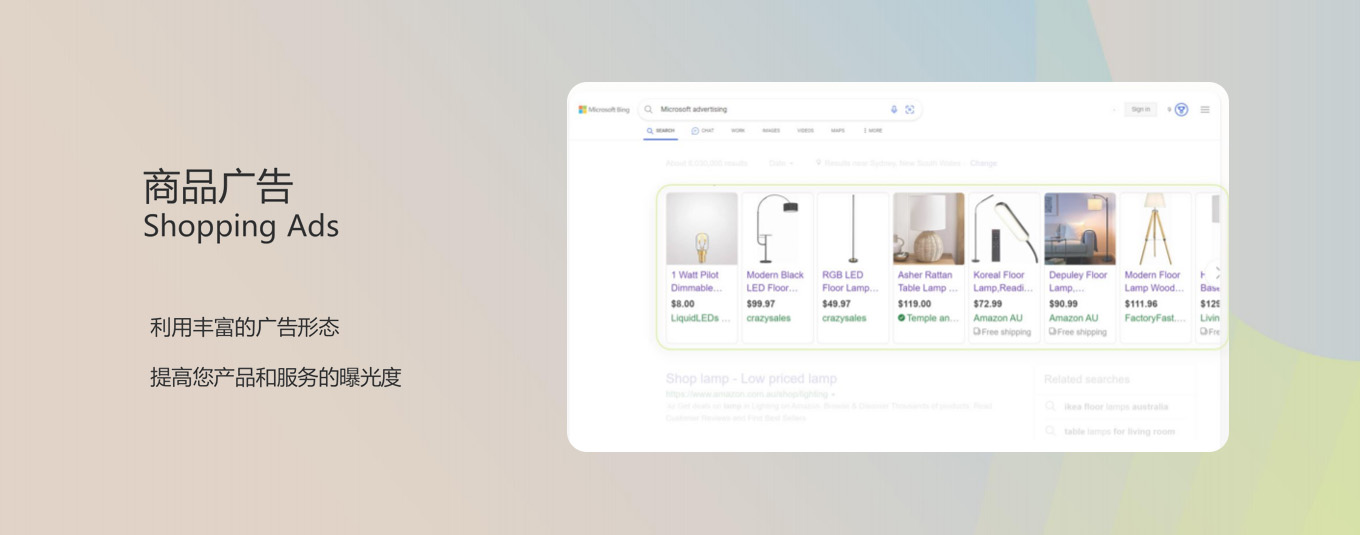
Task: Open the hamburger menu icon
Action: tap(1205, 110)
